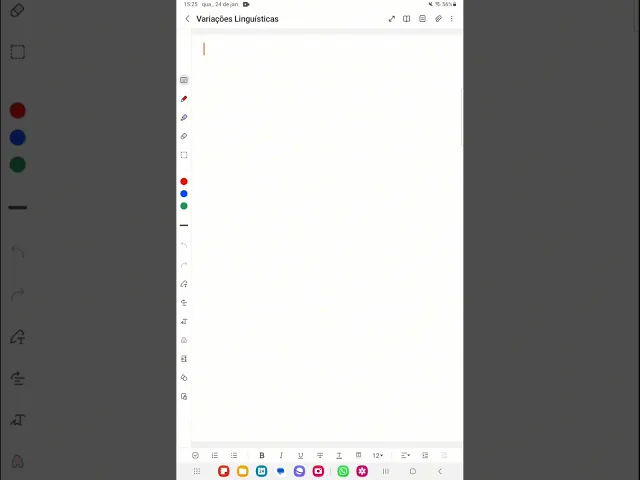Toggle italic text formatting

coord(281,455)
